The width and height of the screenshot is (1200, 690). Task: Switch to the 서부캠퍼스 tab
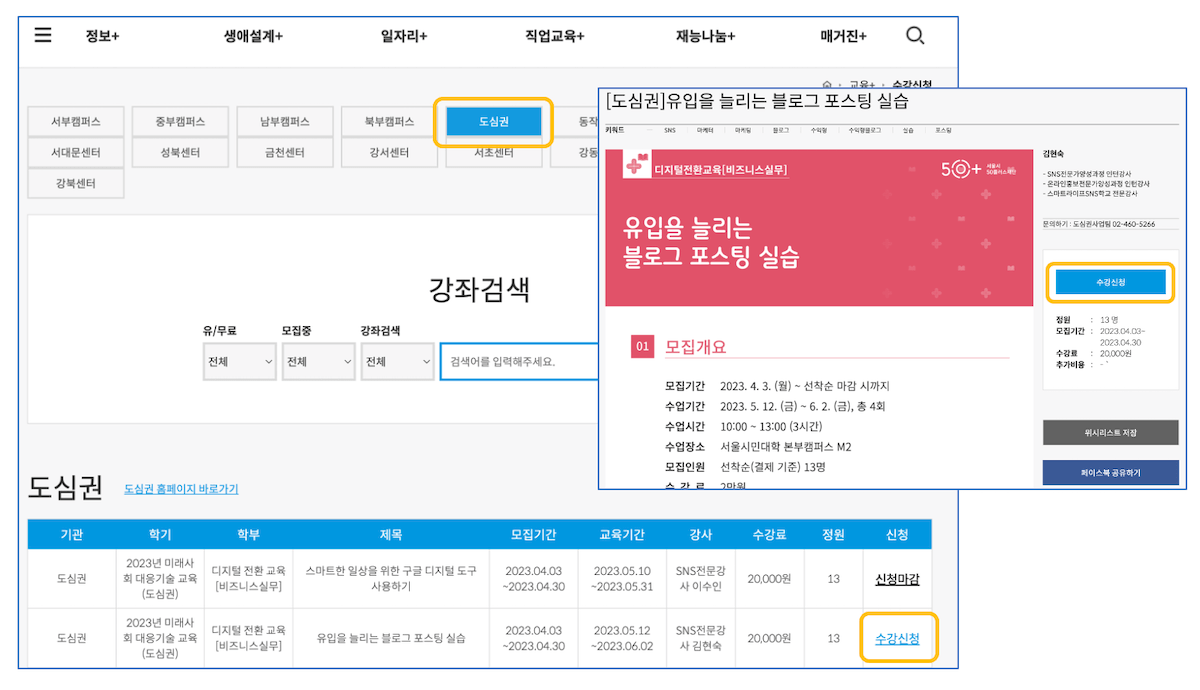(76, 122)
